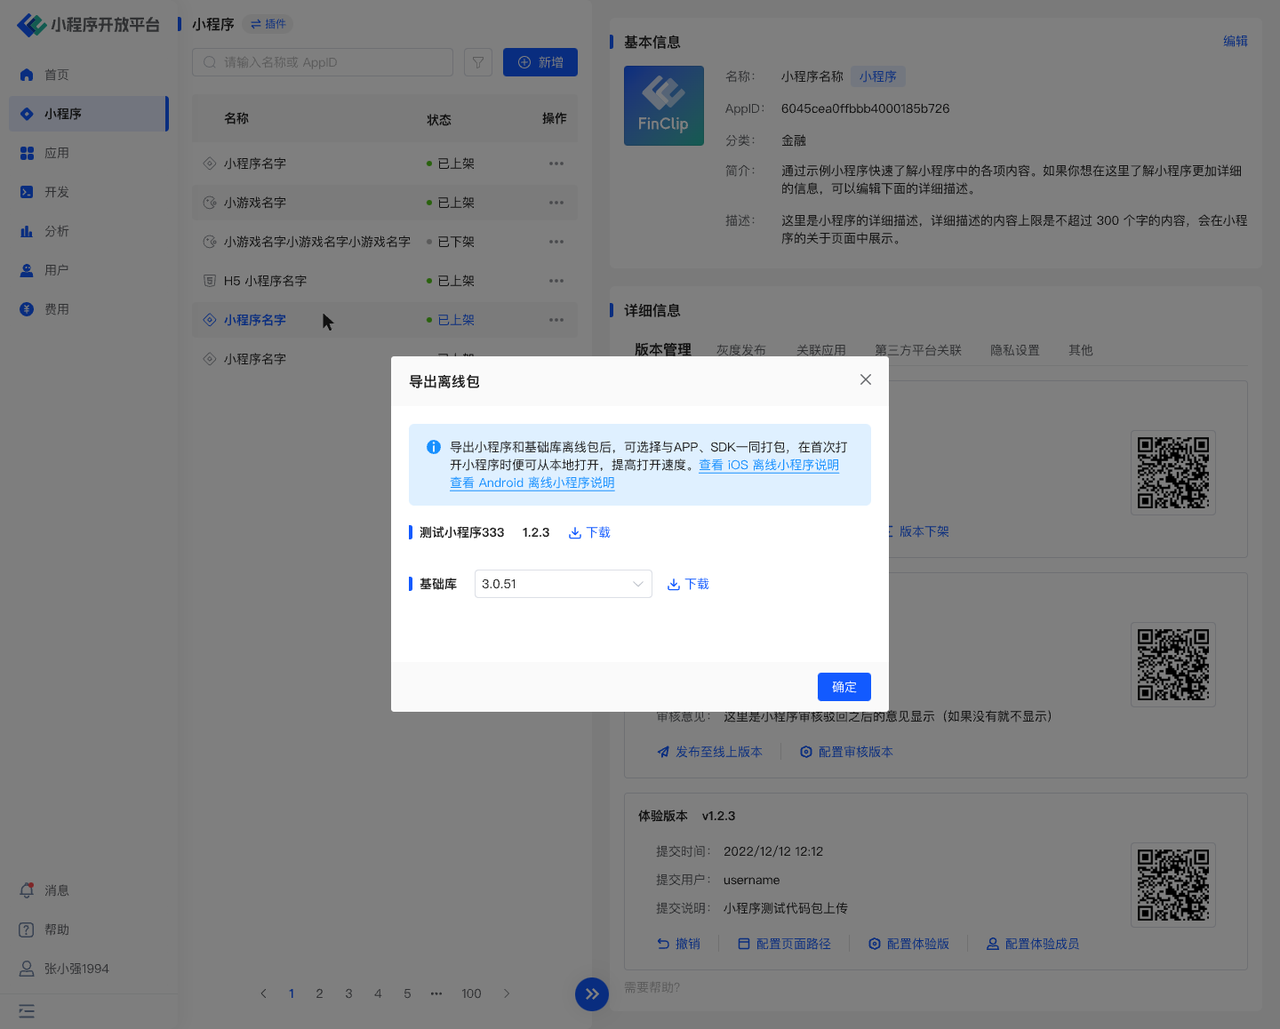The image size is (1280, 1029).
Task: Click the 新增 add button
Action: pos(540,62)
